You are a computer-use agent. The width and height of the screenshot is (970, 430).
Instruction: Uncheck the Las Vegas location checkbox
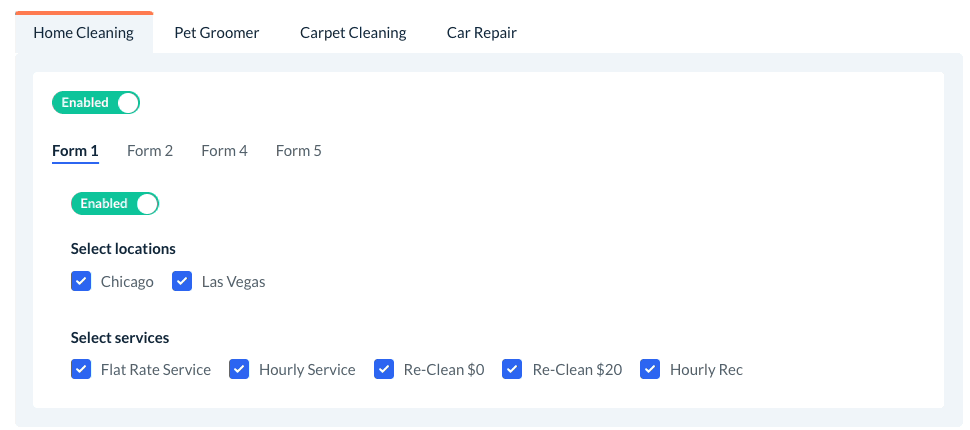click(x=182, y=281)
